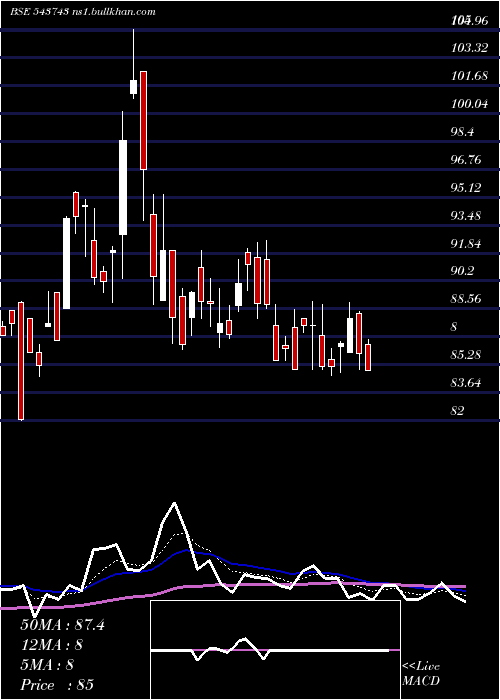Click the 12MA value readout
The width and height of the screenshot is (500, 700).
click(52, 645)
